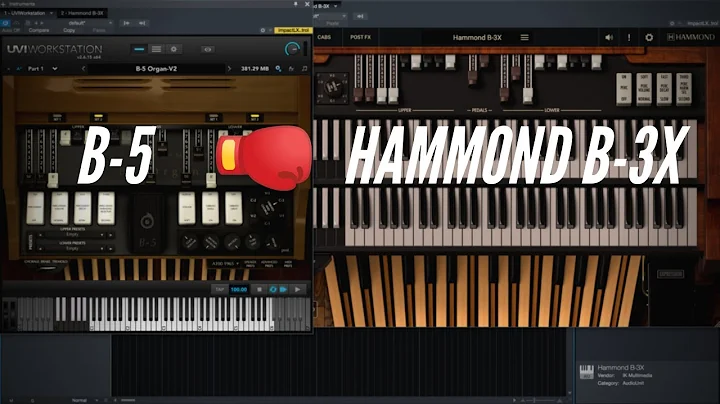Turn the B-5 vibrato chorus selector knob
Viewport: 720px width, 404px height.
(x=268, y=208)
